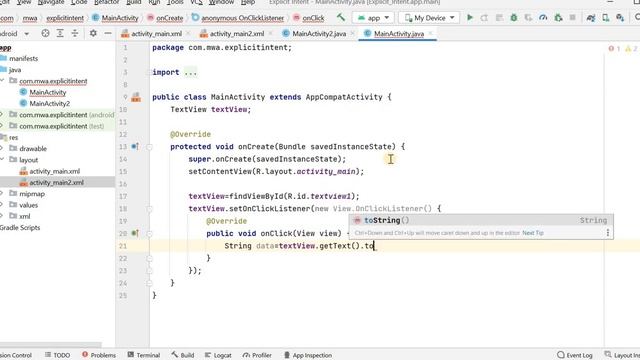This screenshot has width=640, height=360.
Task: Open the Profiler tool window at the bottom
Action: (x=257, y=355)
